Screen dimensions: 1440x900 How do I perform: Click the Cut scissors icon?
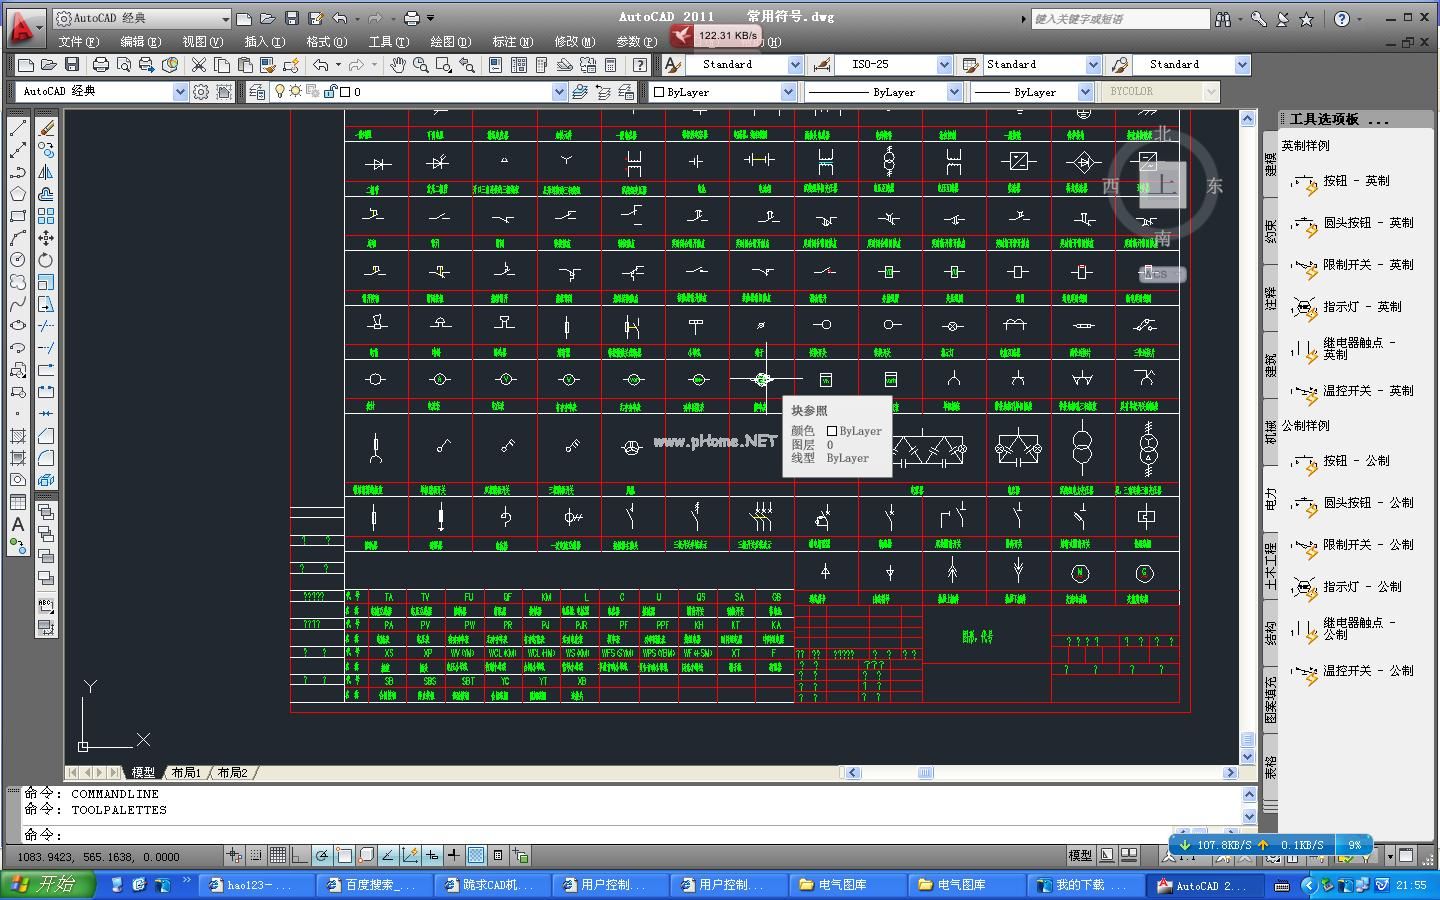[x=199, y=65]
